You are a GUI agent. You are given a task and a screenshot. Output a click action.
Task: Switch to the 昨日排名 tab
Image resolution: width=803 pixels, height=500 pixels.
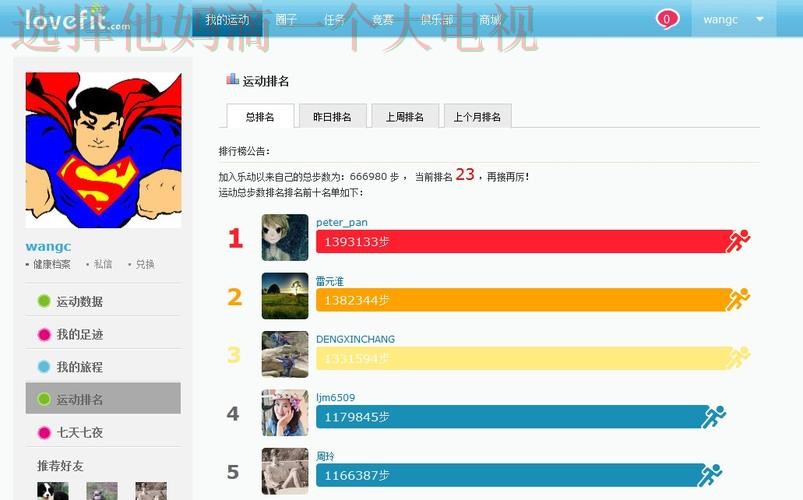[332, 117]
